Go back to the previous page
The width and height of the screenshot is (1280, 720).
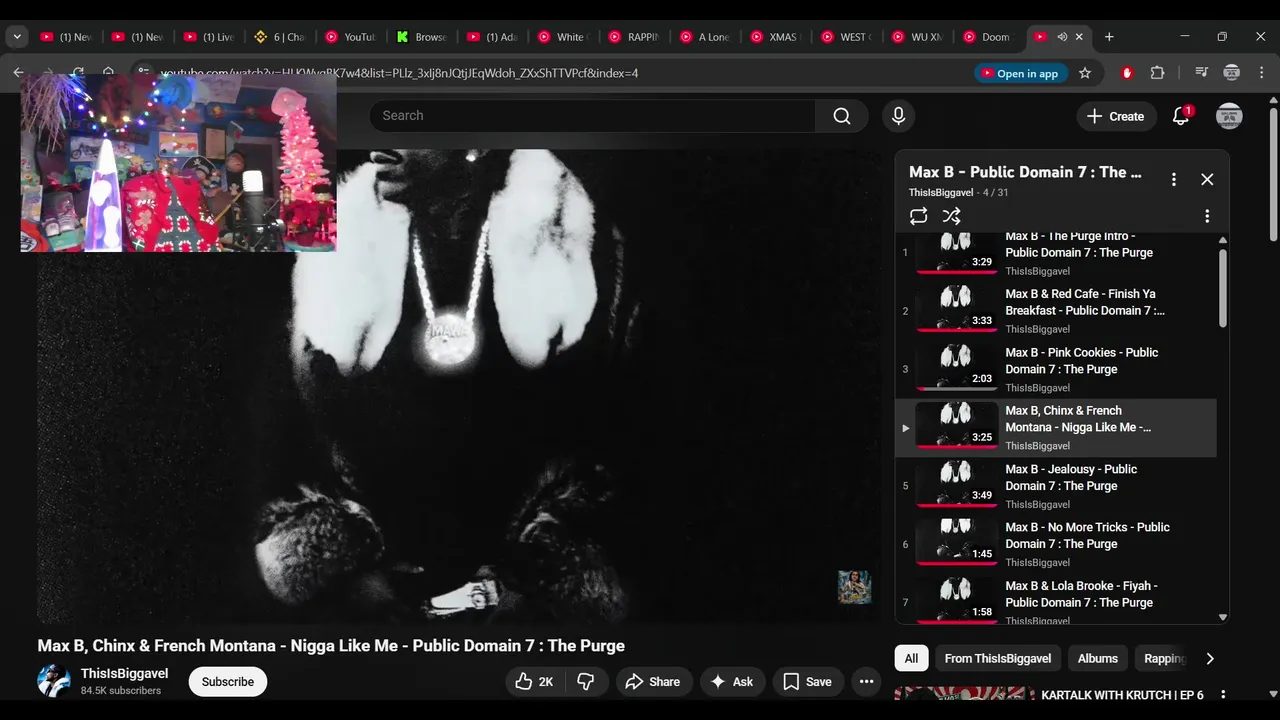[x=18, y=73]
